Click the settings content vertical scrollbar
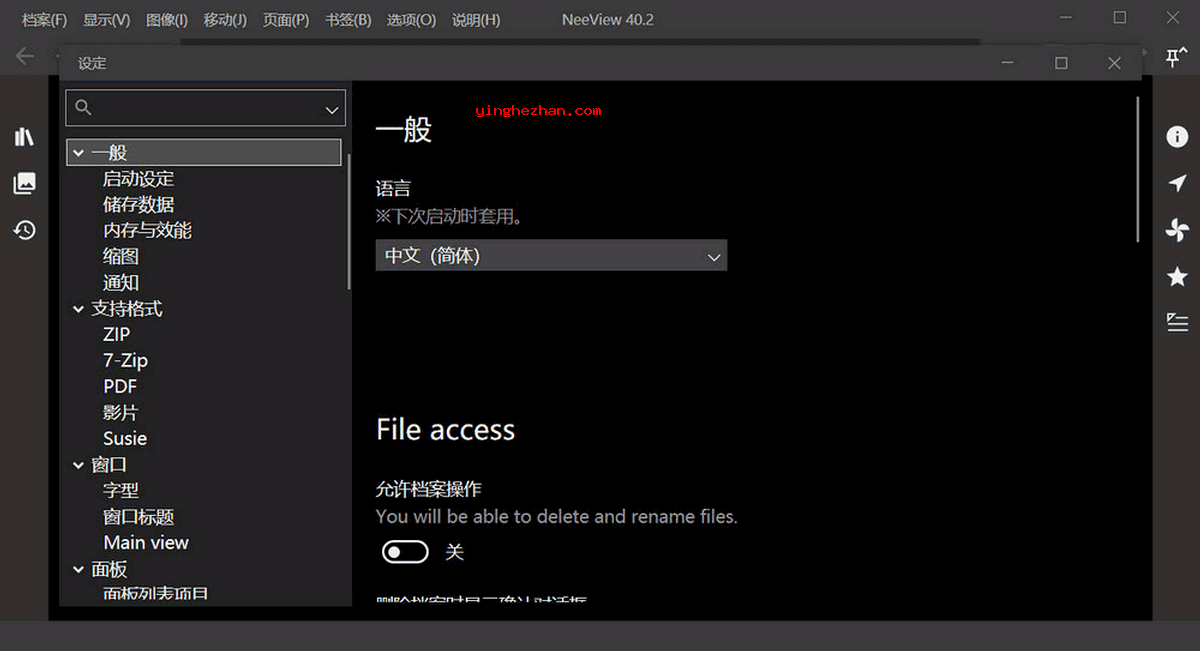This screenshot has height=651, width=1200. click(1138, 168)
